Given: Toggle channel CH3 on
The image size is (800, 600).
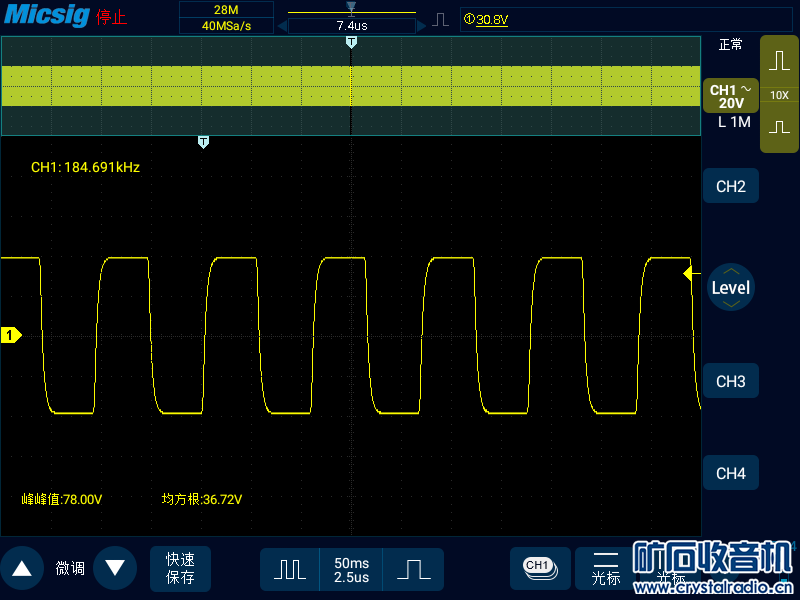Looking at the screenshot, I should pyautogui.click(x=731, y=382).
